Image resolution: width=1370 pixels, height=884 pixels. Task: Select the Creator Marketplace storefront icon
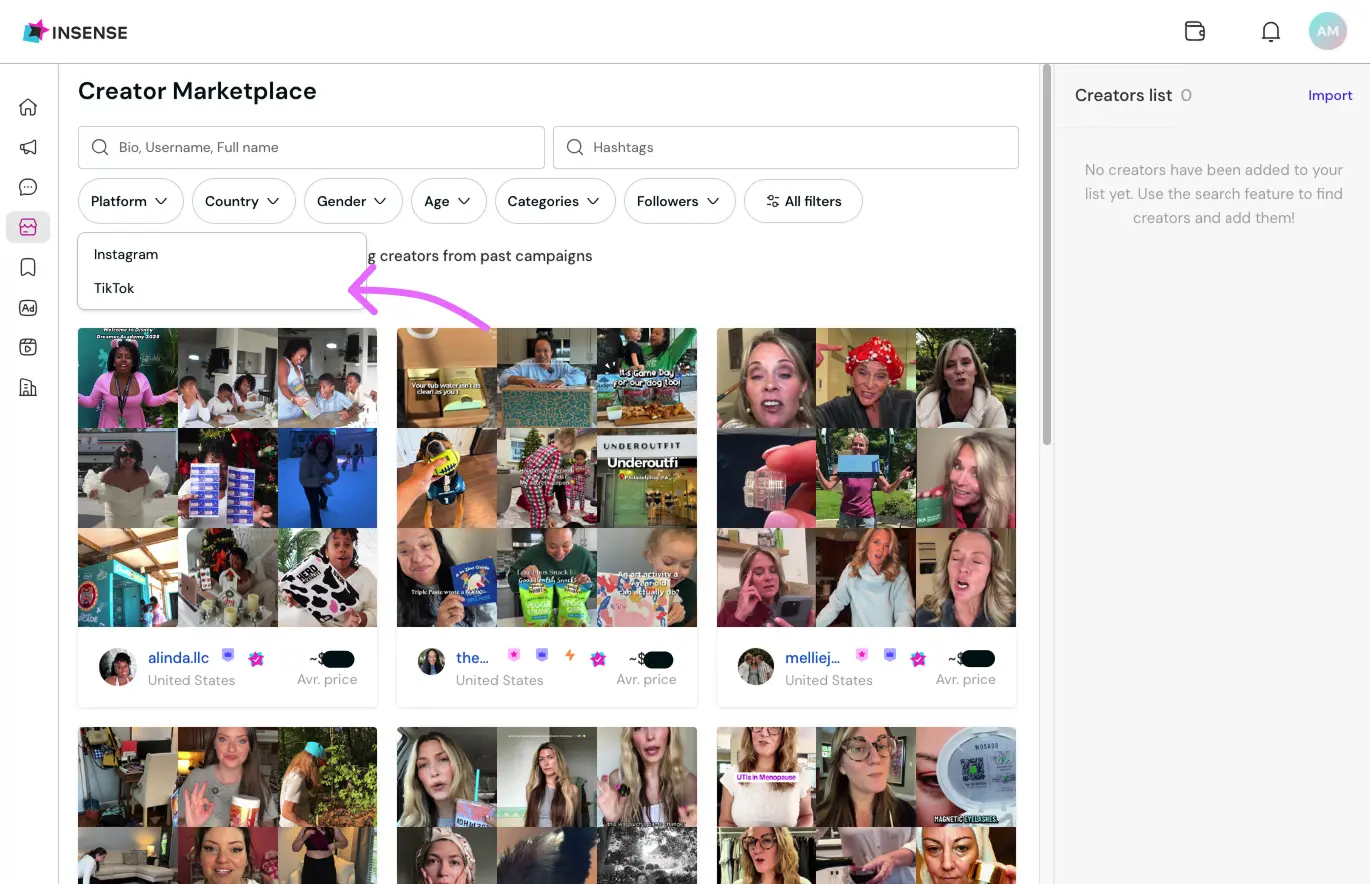point(27,226)
